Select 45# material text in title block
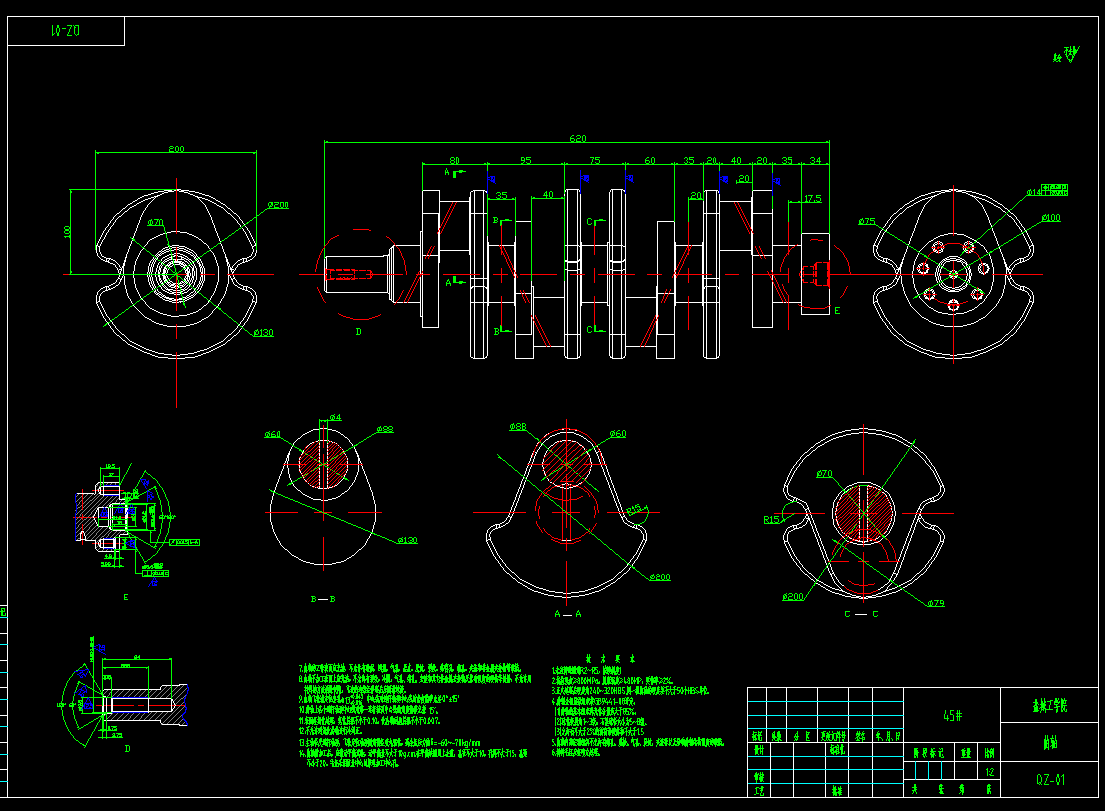Screen dimensions: 1105x811 point(952,715)
